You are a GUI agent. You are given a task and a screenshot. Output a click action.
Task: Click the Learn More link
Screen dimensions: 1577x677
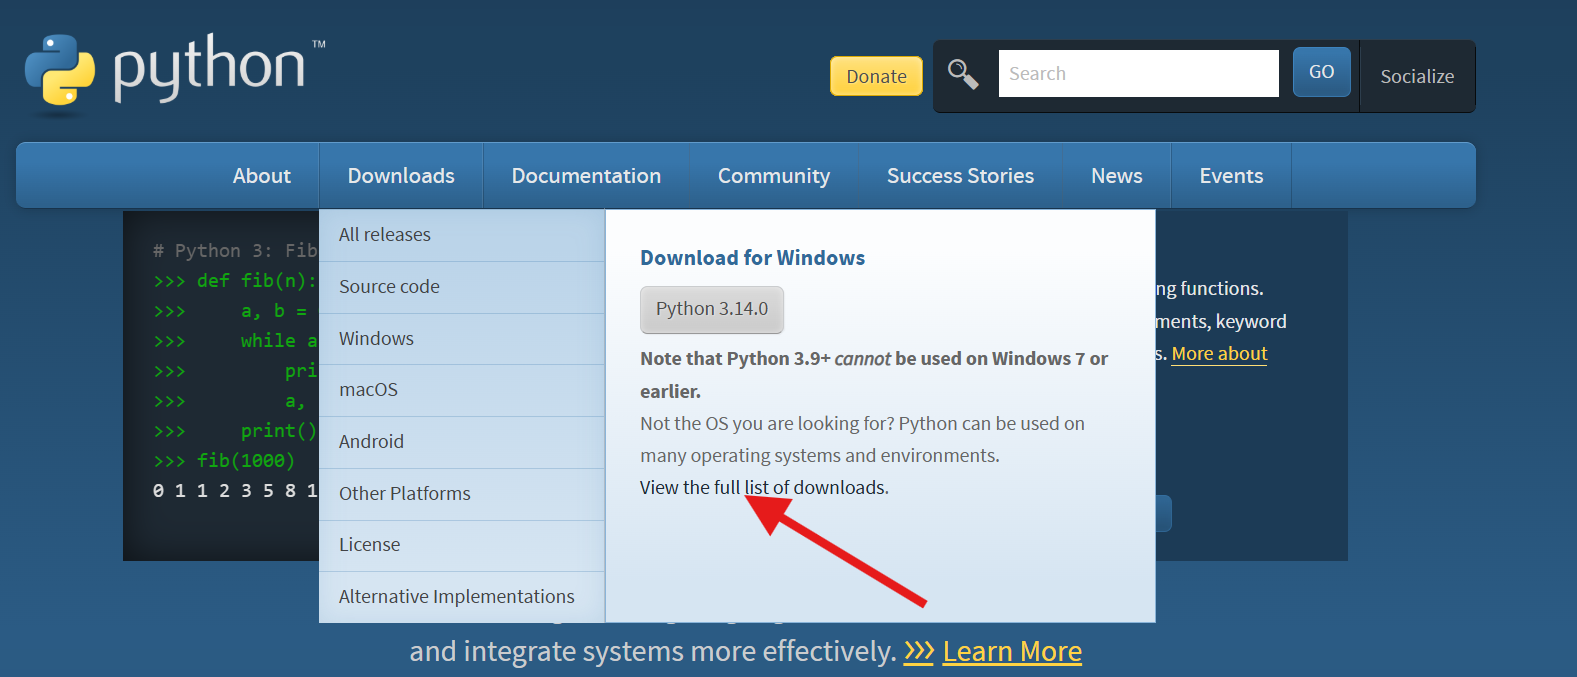tap(1011, 652)
